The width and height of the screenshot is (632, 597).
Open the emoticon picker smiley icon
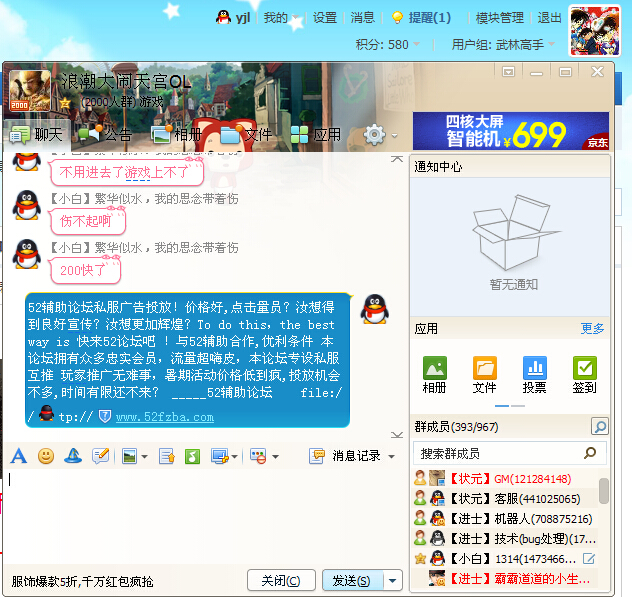46,456
